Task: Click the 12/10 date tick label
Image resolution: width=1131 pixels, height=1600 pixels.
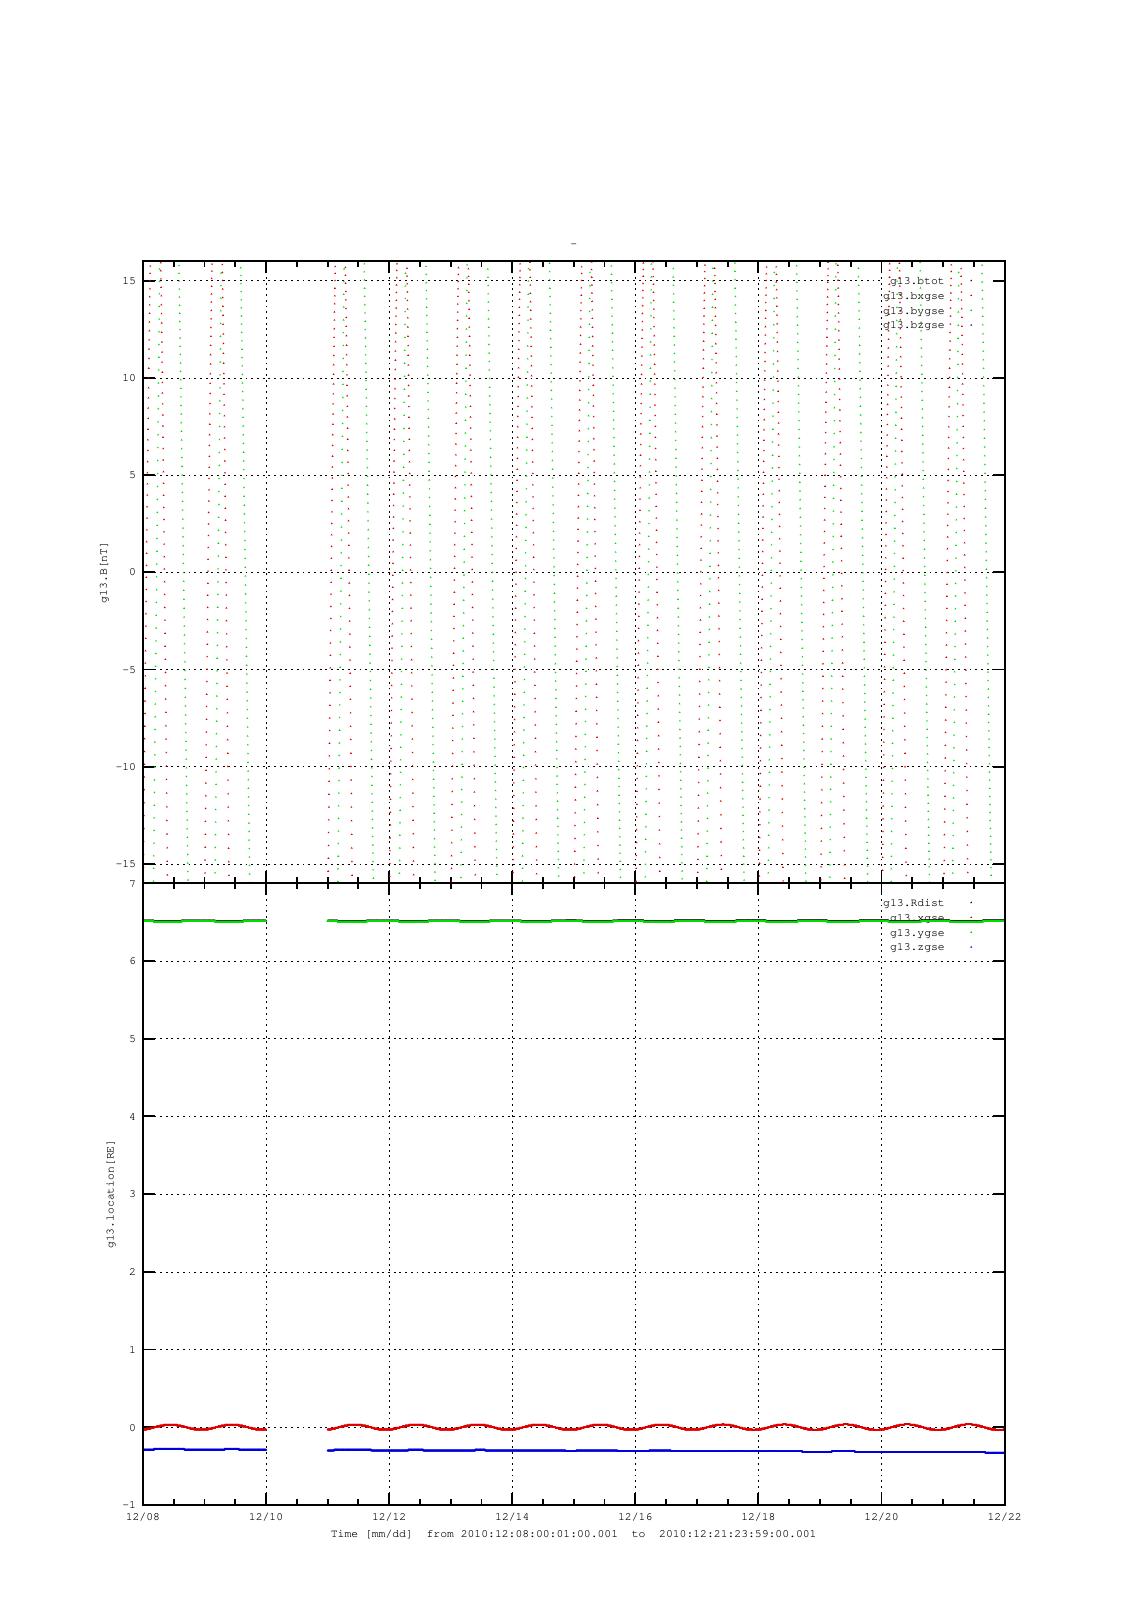Action: (266, 1517)
